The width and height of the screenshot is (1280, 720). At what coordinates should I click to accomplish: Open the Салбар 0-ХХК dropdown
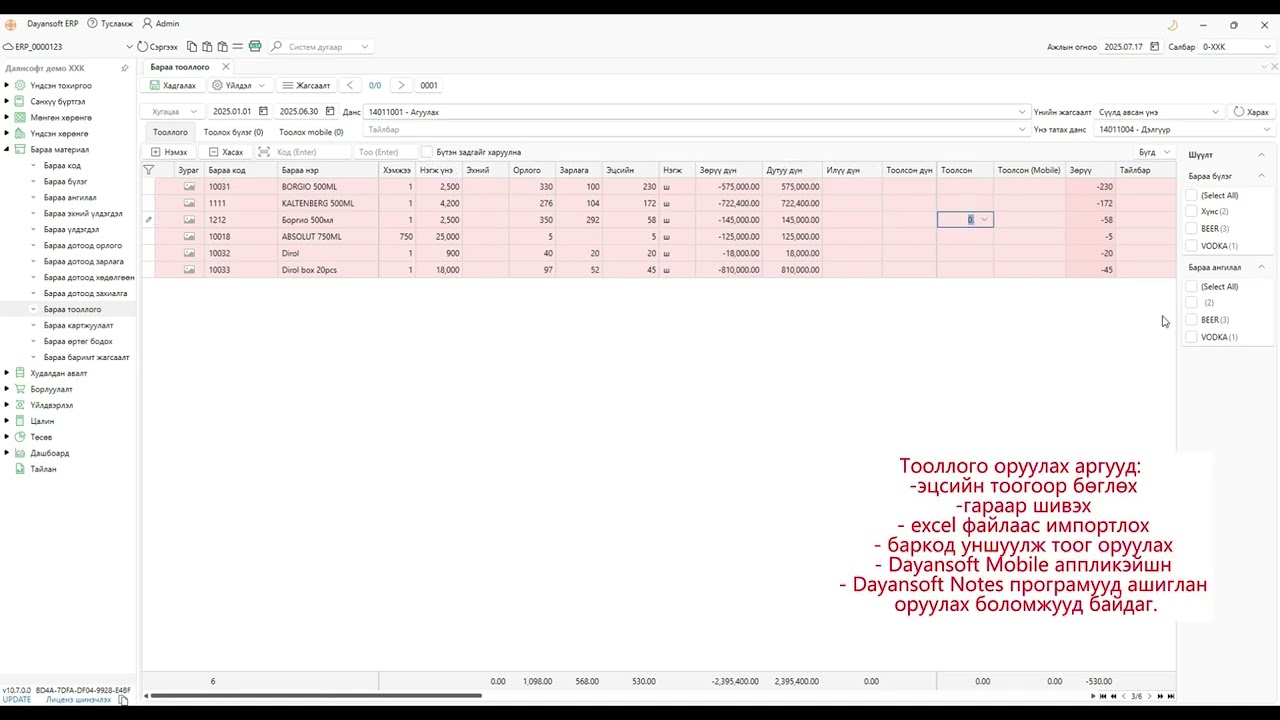[1236, 47]
